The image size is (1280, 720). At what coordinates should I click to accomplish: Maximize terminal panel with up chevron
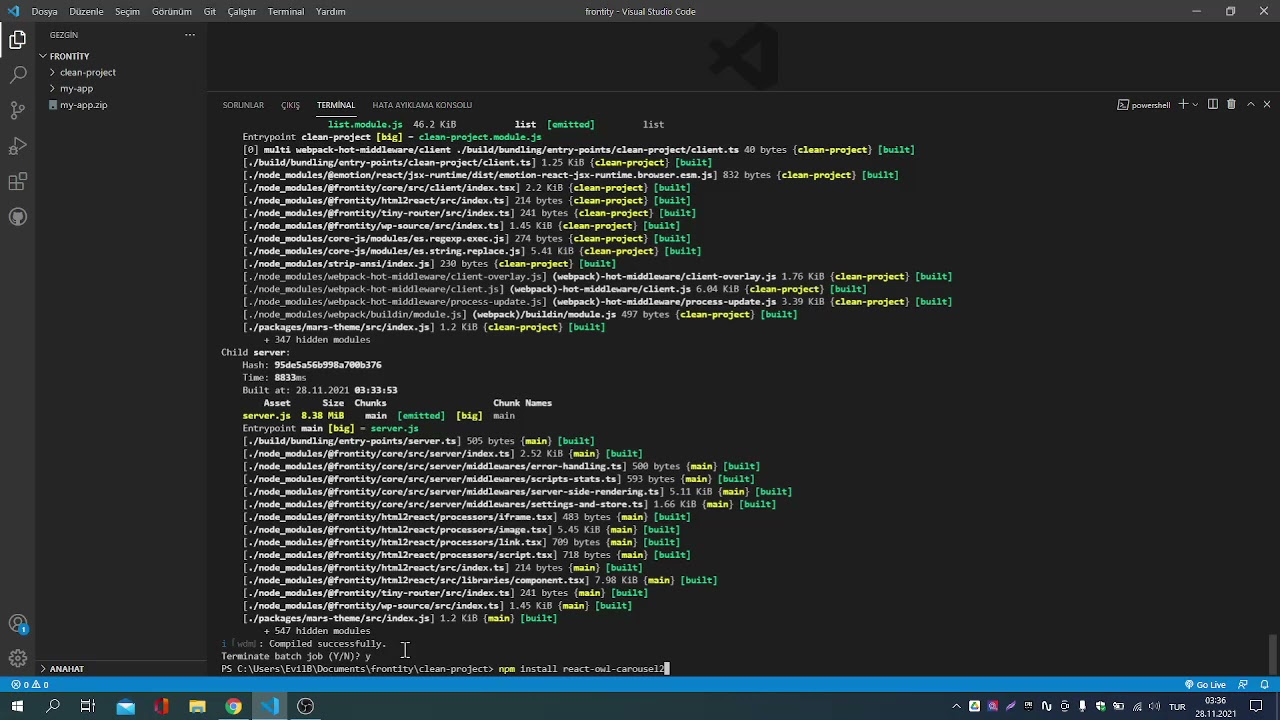tap(1250, 104)
